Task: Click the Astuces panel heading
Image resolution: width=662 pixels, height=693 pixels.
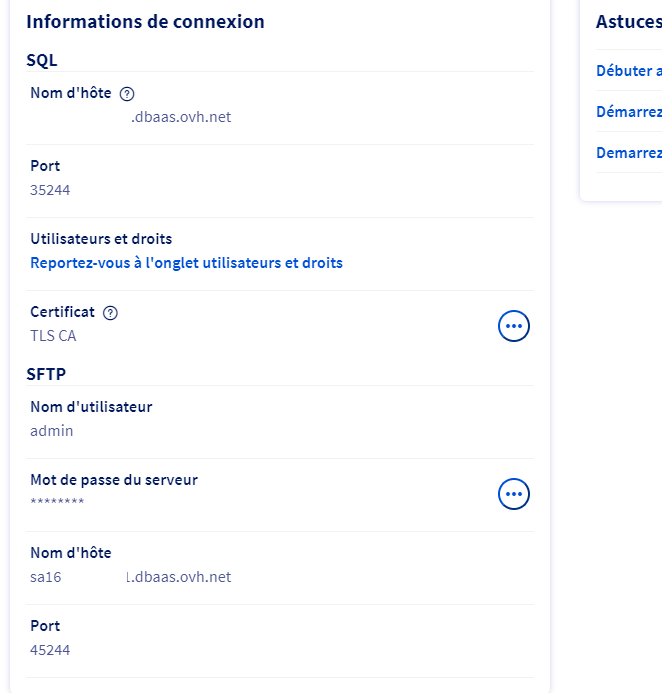Action: 628,22
